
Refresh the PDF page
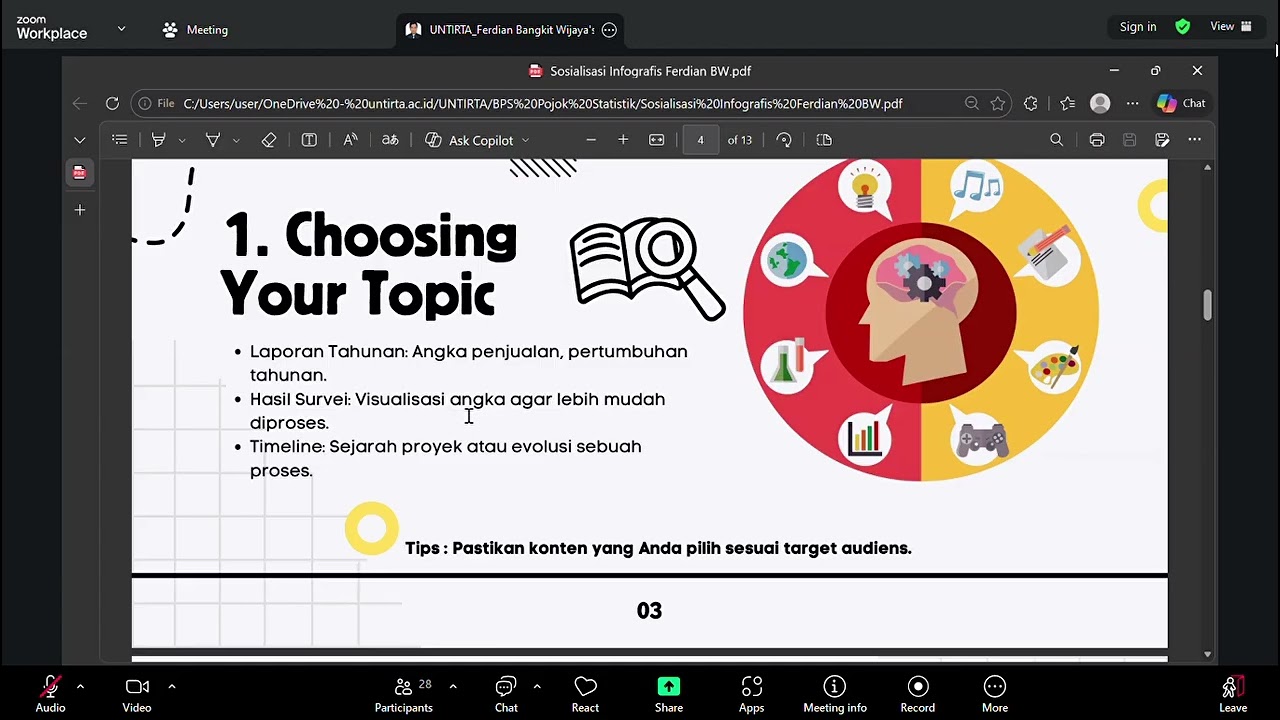[112, 103]
